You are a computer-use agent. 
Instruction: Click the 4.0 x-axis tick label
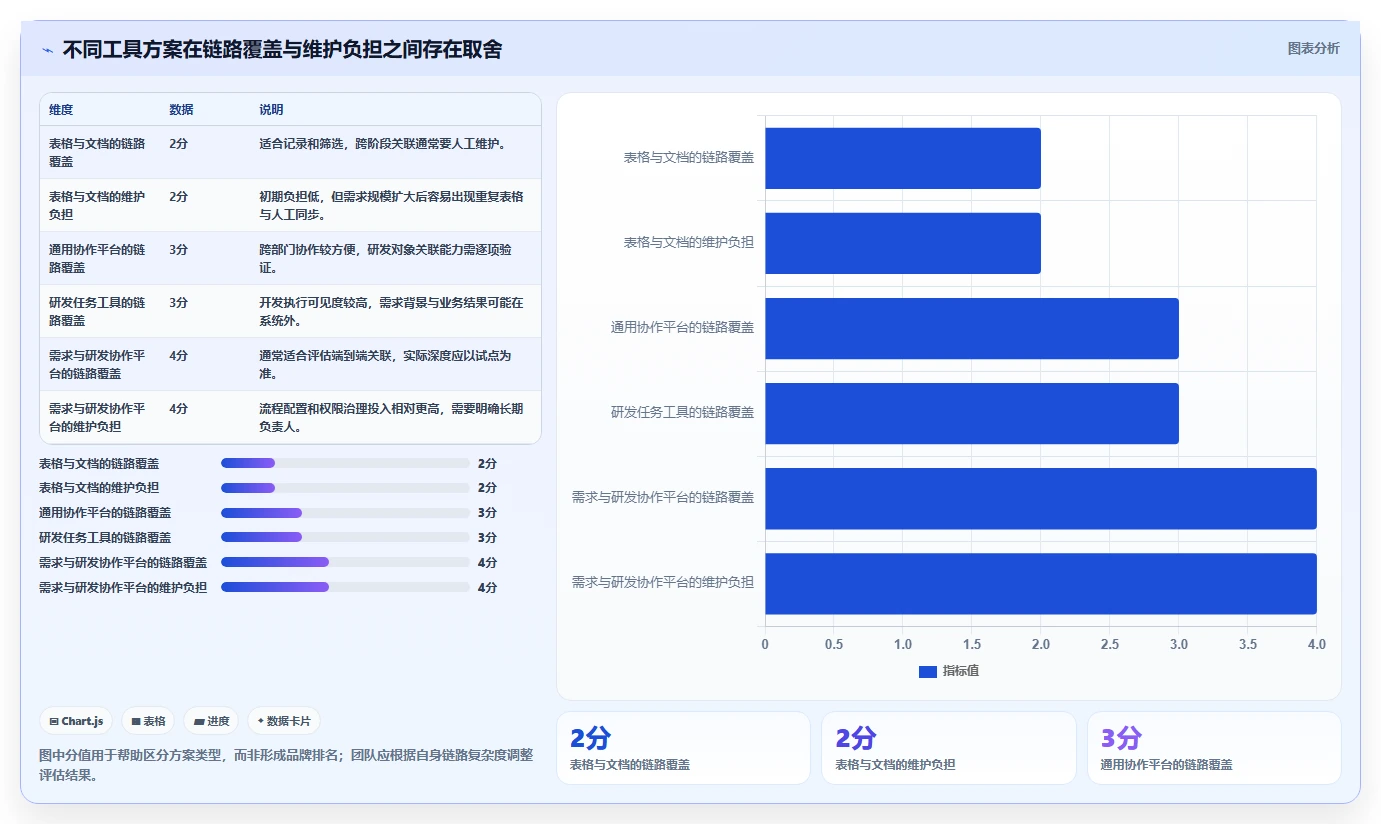coord(1316,645)
